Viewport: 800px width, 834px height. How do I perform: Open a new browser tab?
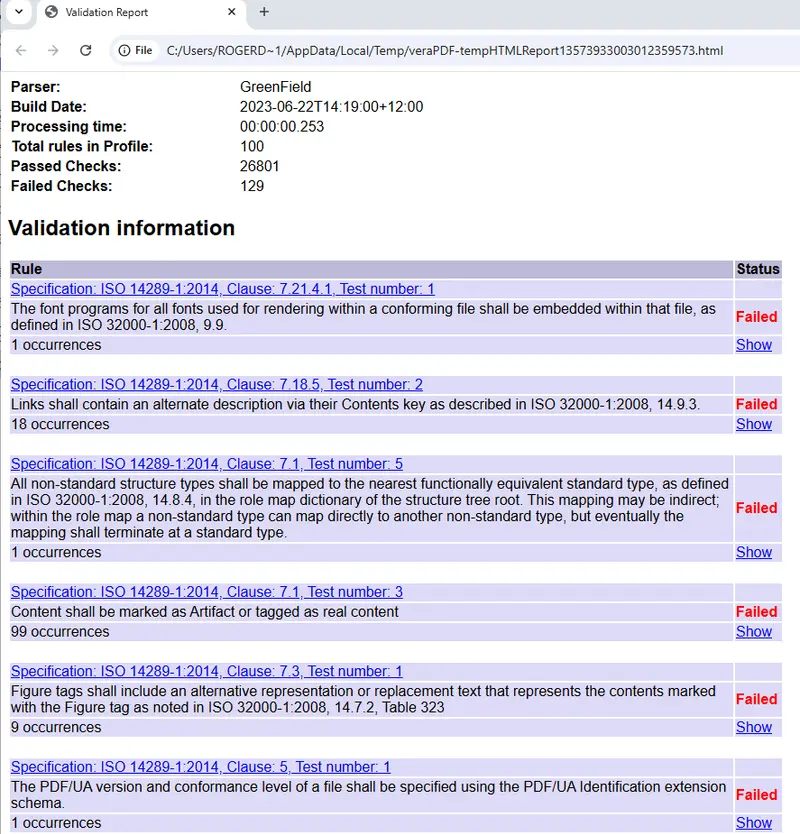click(x=264, y=12)
